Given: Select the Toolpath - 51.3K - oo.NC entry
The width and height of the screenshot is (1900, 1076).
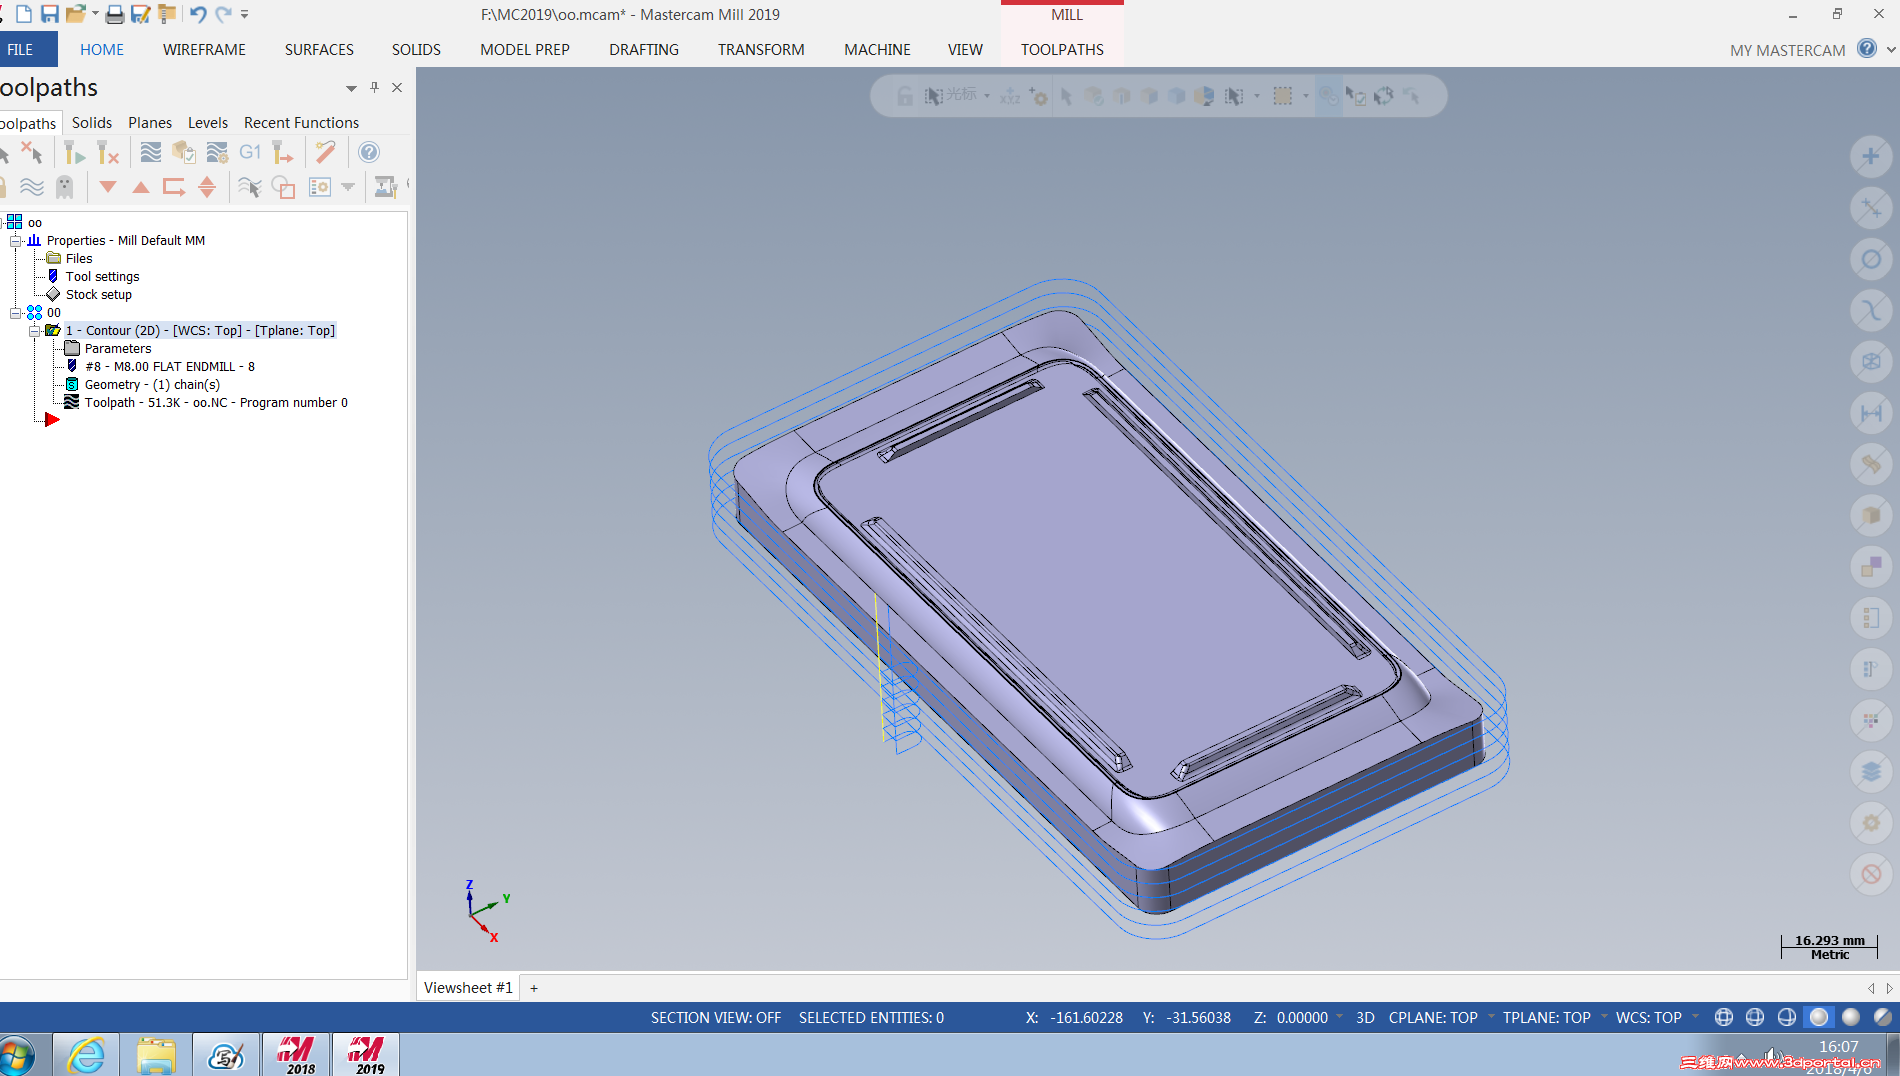Looking at the screenshot, I should click(x=216, y=403).
